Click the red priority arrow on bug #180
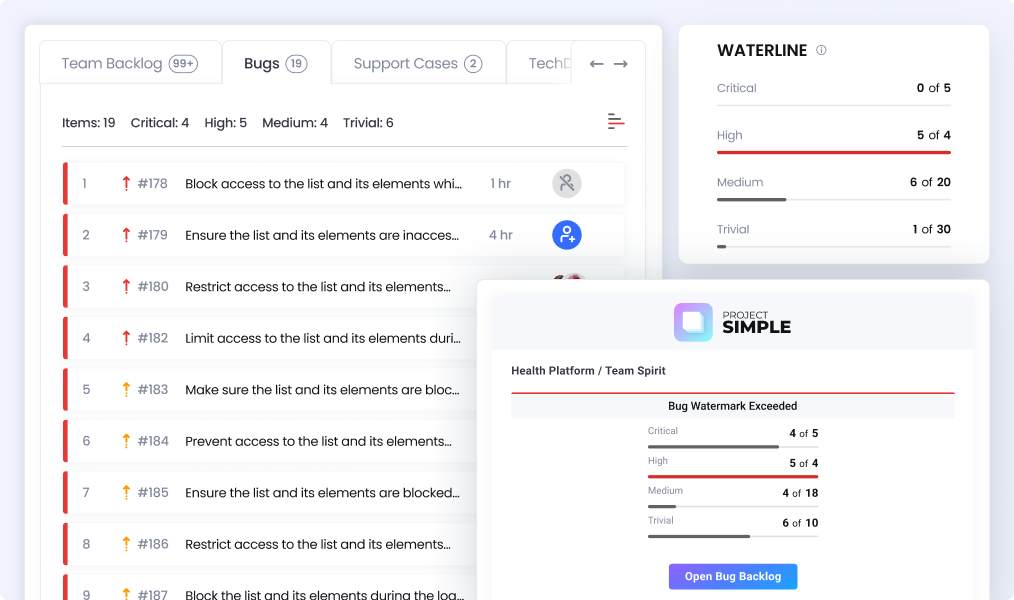 [x=126, y=287]
